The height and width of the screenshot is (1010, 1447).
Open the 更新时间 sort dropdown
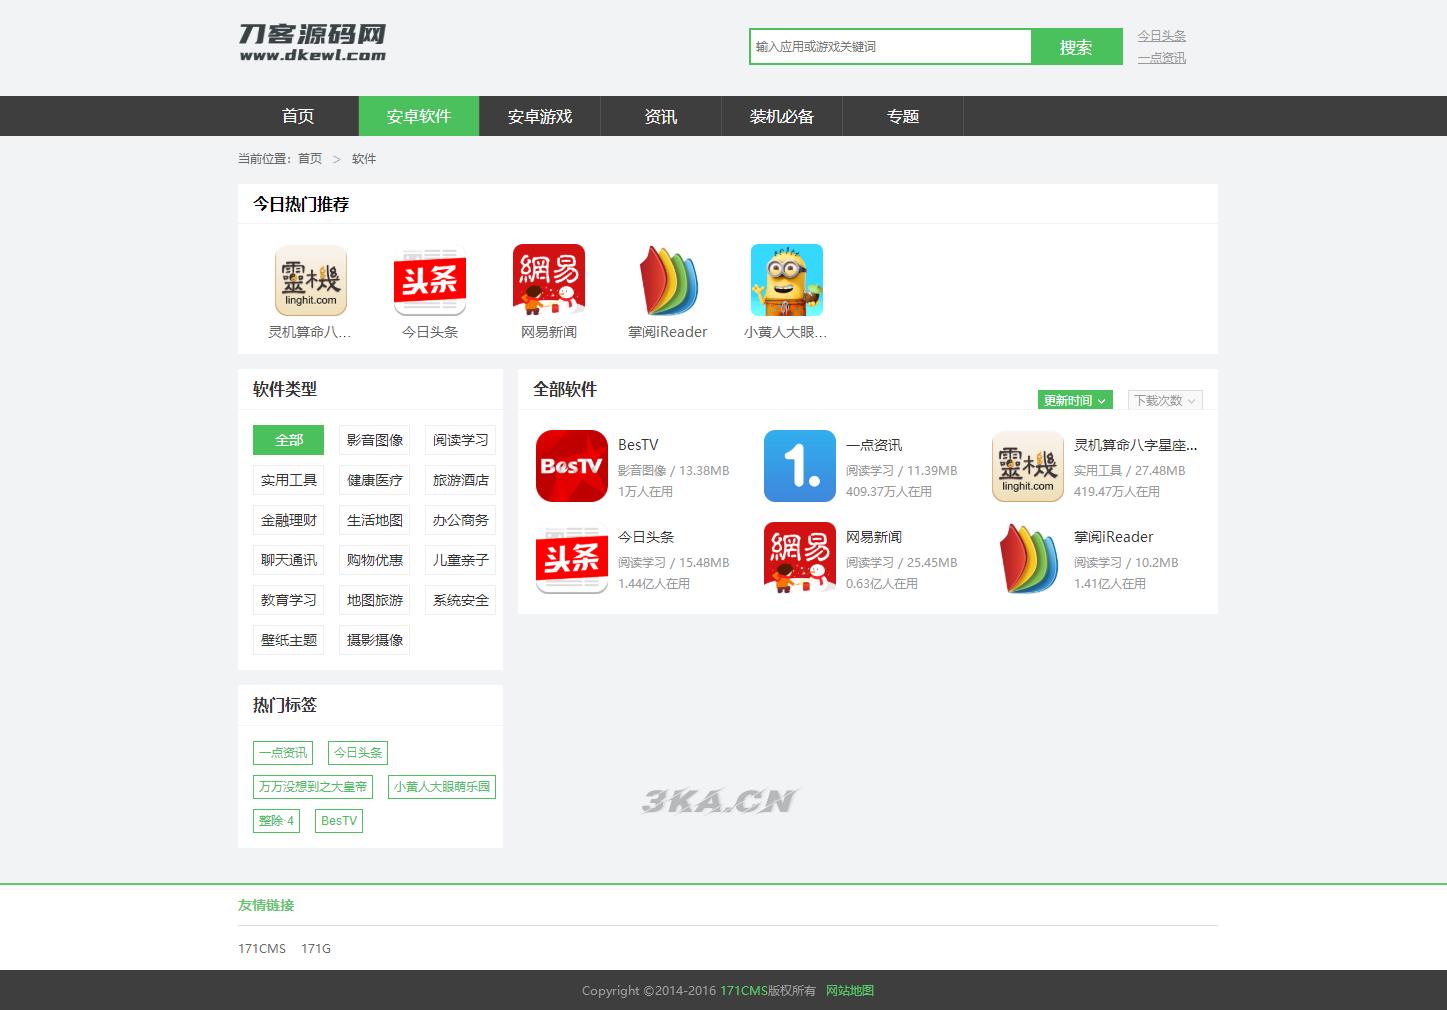coord(1074,399)
